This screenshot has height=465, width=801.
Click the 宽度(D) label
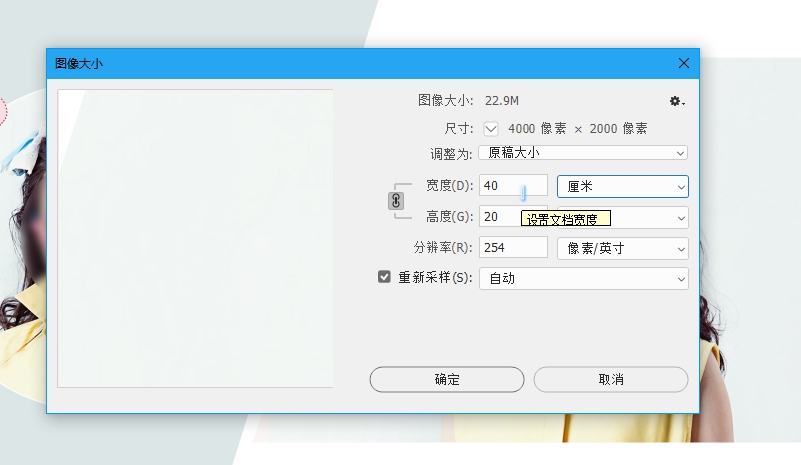450,185
